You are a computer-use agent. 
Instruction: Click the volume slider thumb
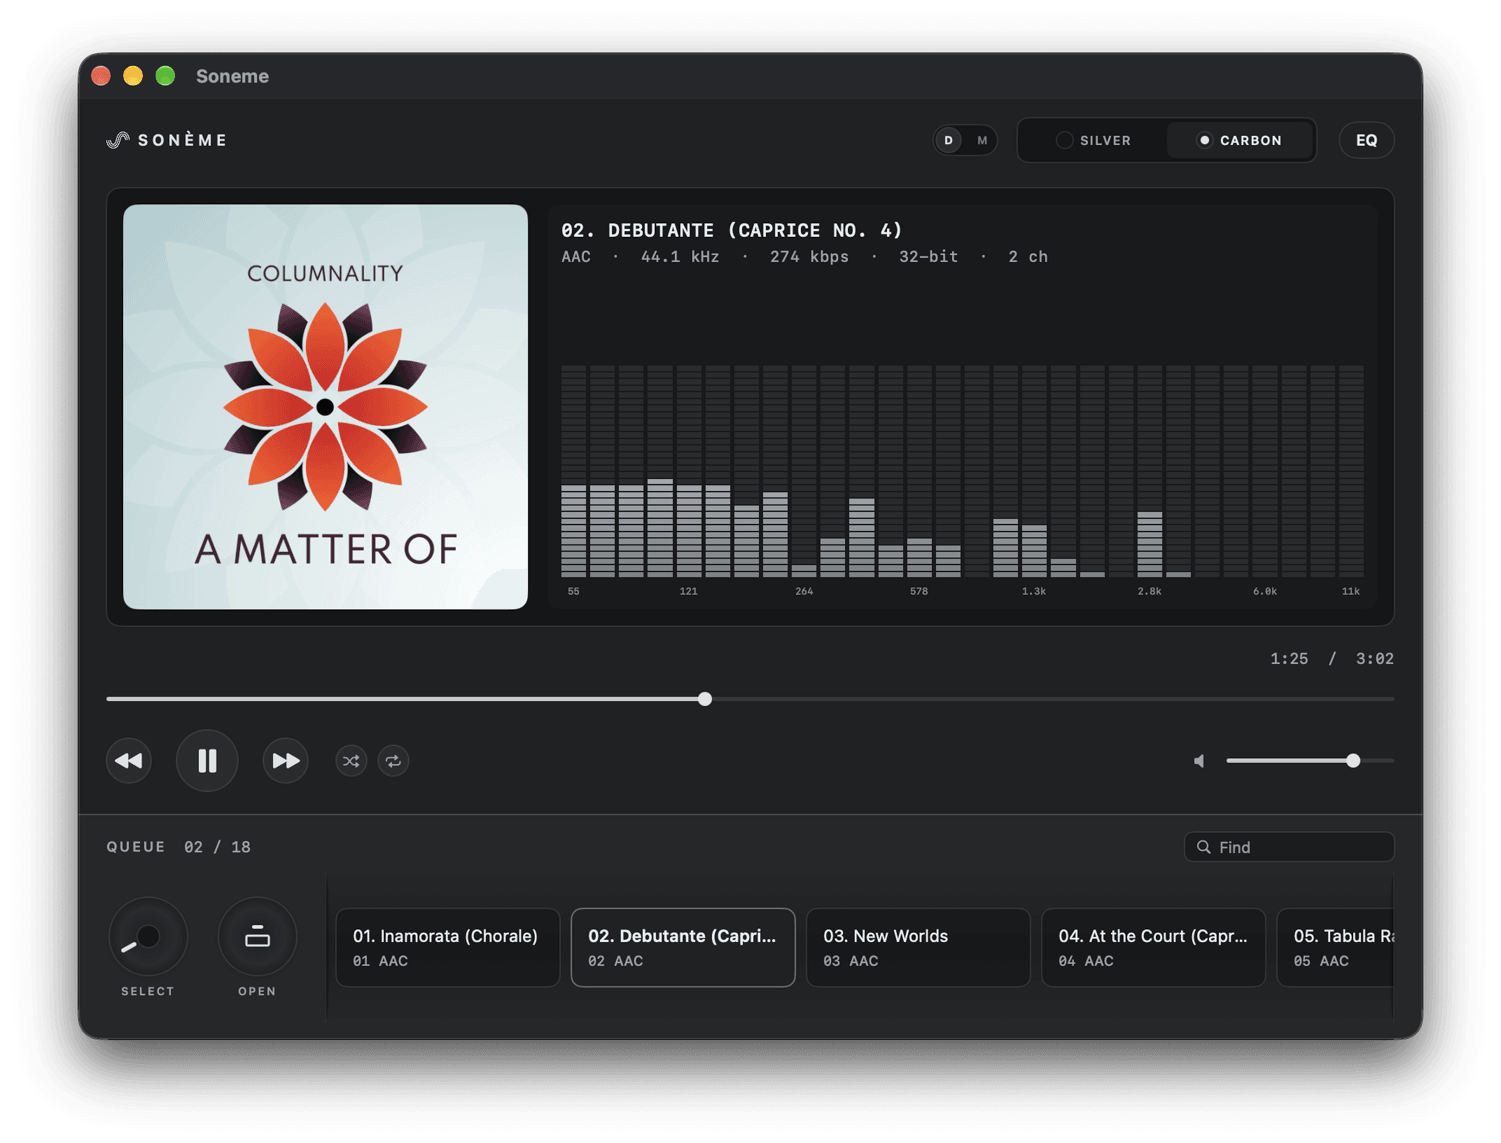[x=1353, y=761]
